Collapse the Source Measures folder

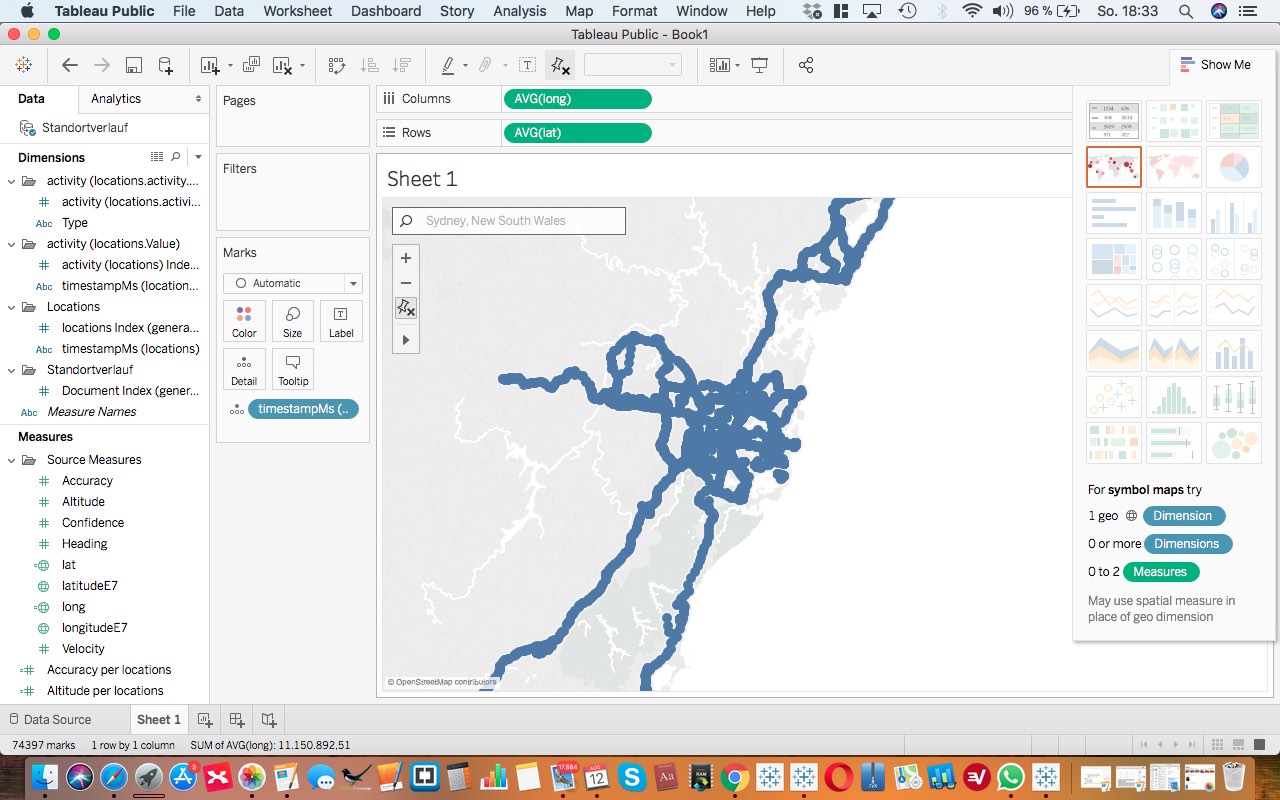click(12, 460)
